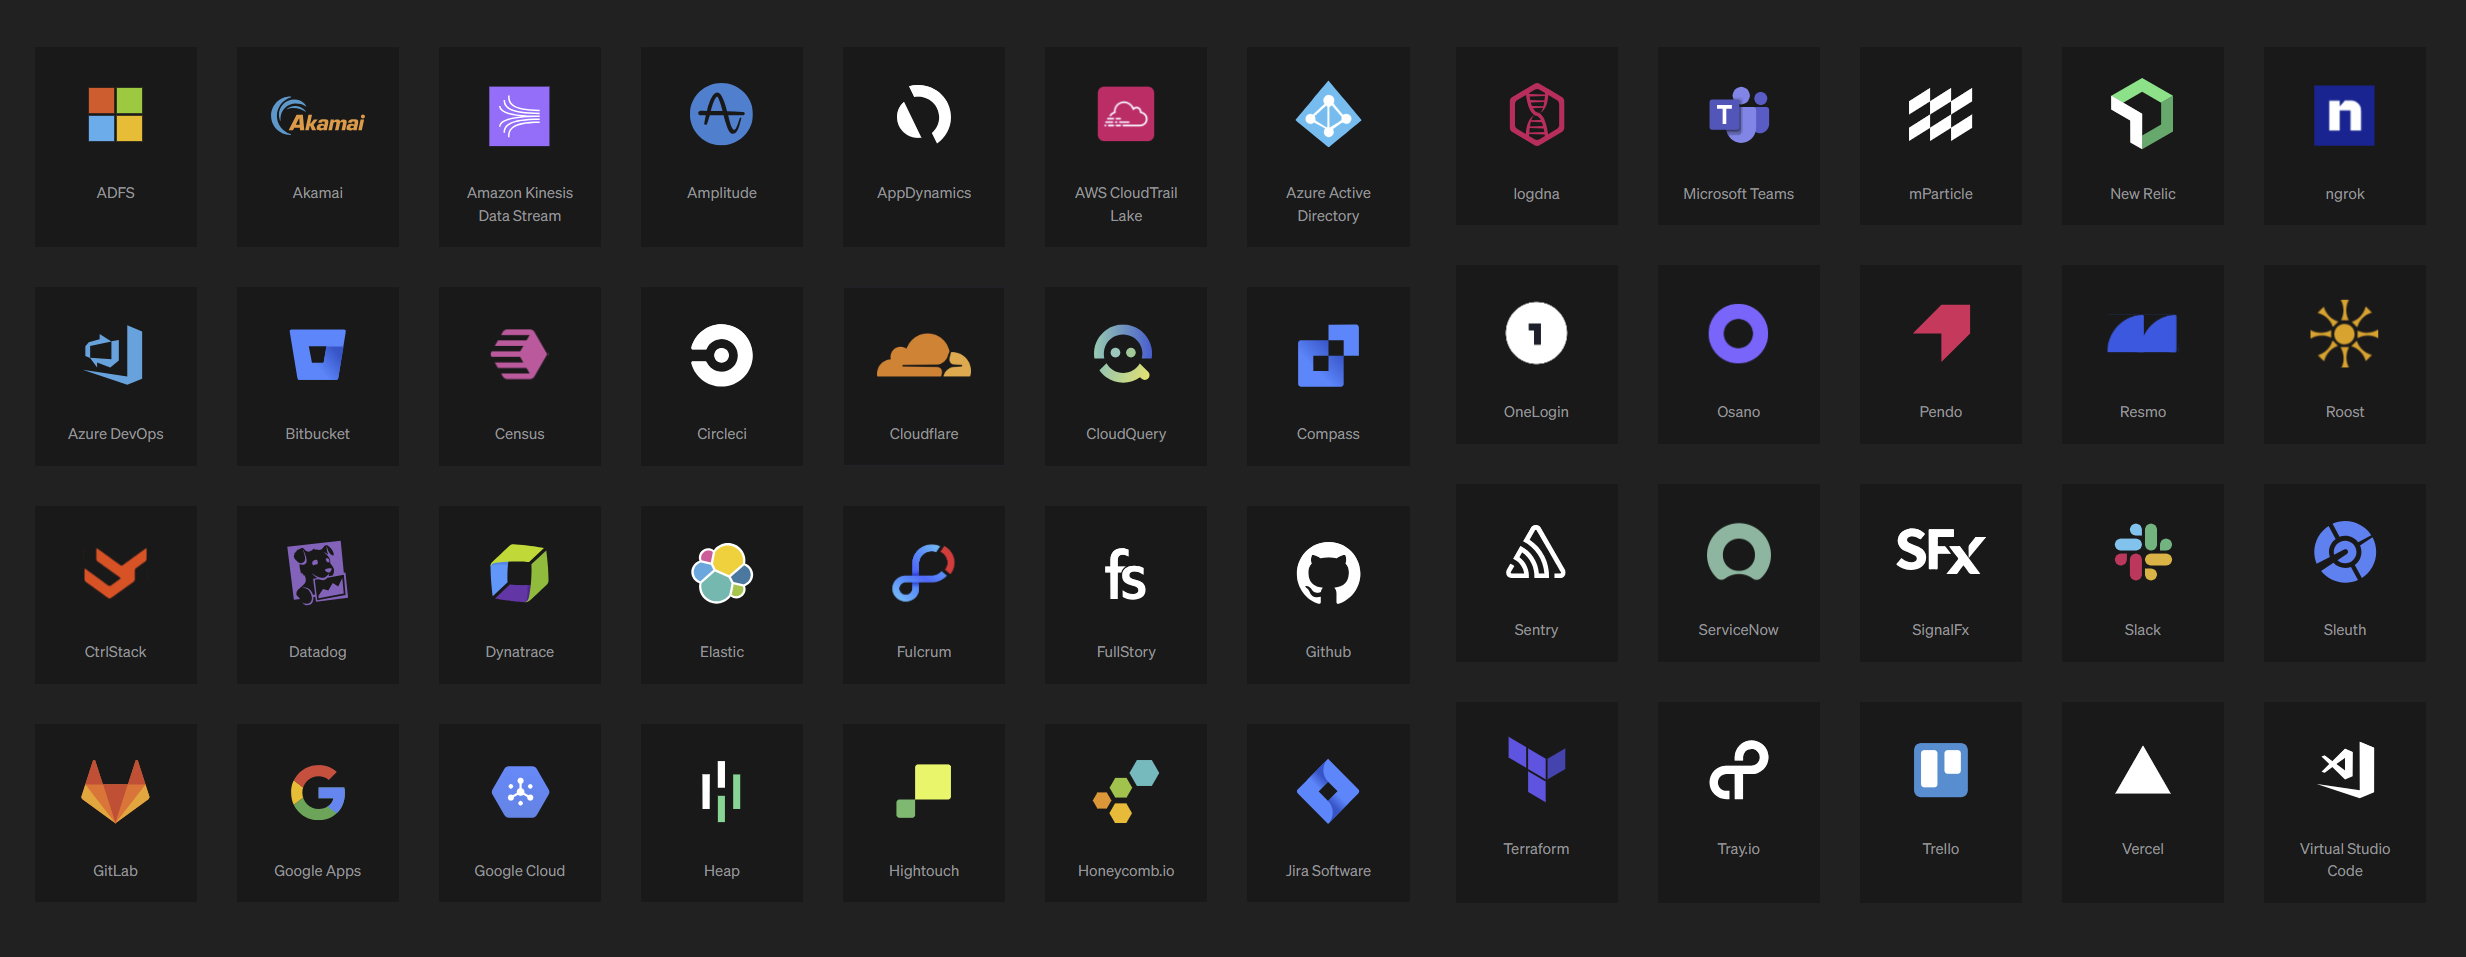Choose the Microsoft Teams tile
Screen dimensions: 2466x957
click(1739, 135)
